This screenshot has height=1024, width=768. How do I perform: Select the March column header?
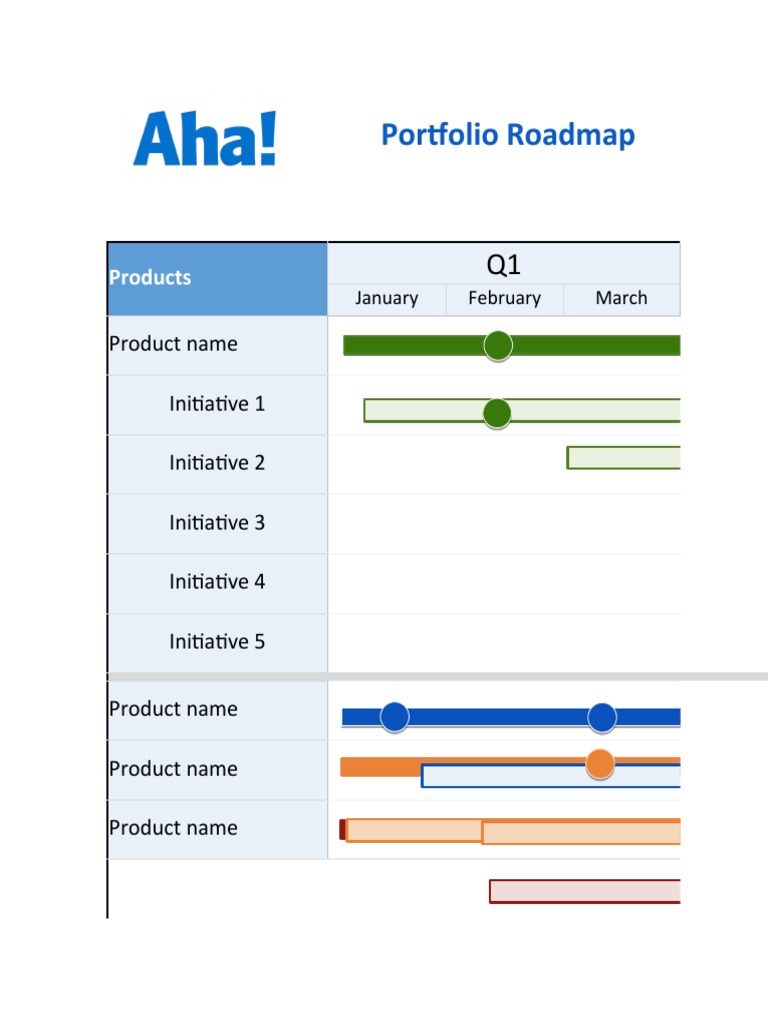pos(622,299)
